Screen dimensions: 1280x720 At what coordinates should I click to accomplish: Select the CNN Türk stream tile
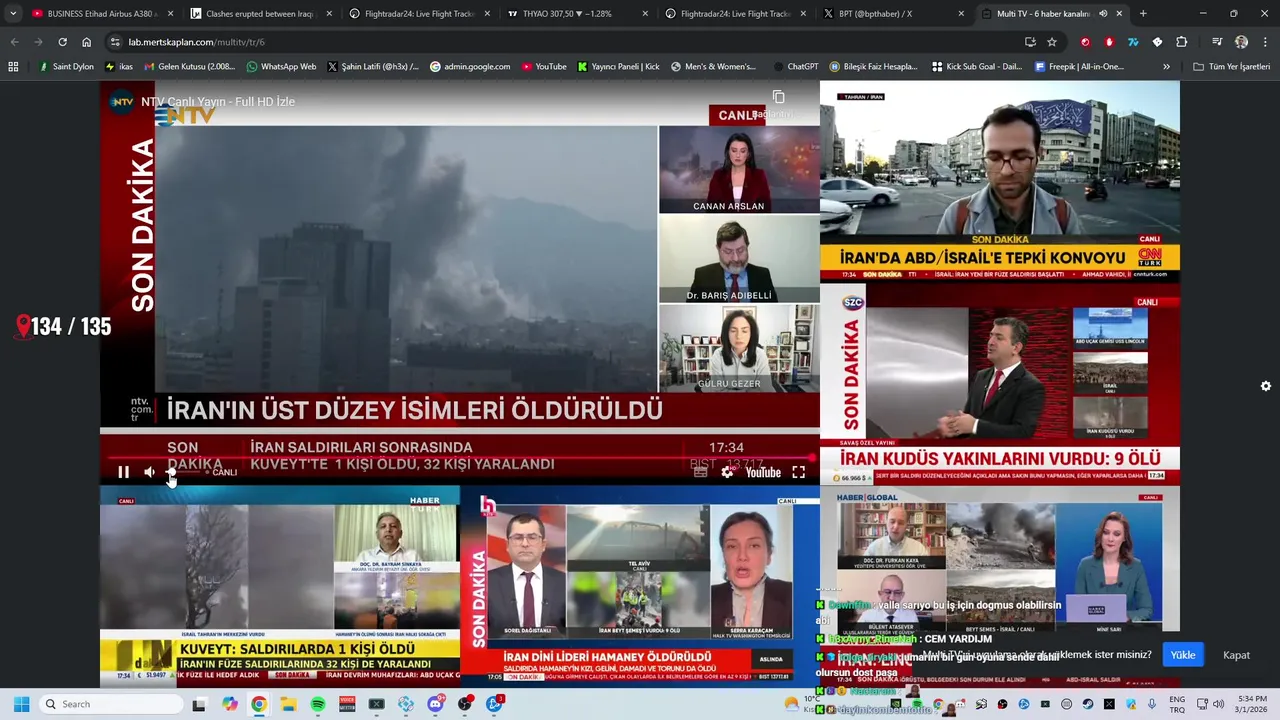(x=1000, y=182)
